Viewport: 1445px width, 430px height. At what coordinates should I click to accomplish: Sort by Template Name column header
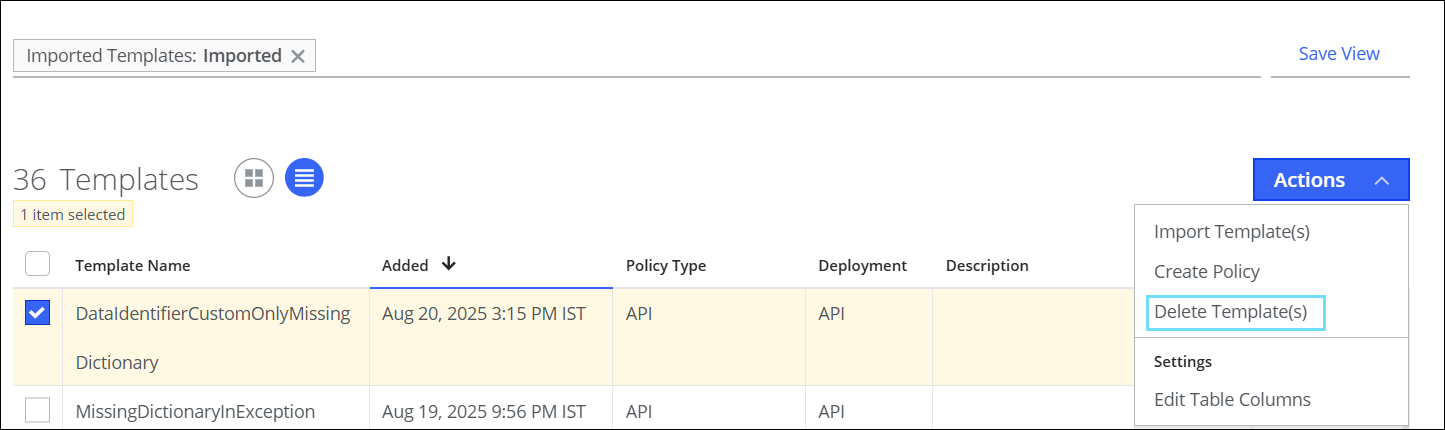(x=132, y=266)
